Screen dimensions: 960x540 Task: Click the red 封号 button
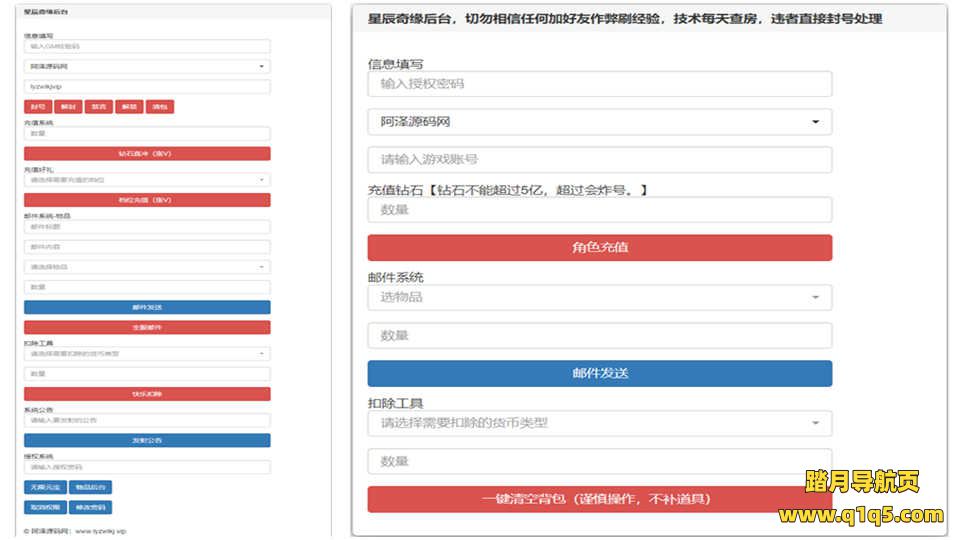coord(37,106)
